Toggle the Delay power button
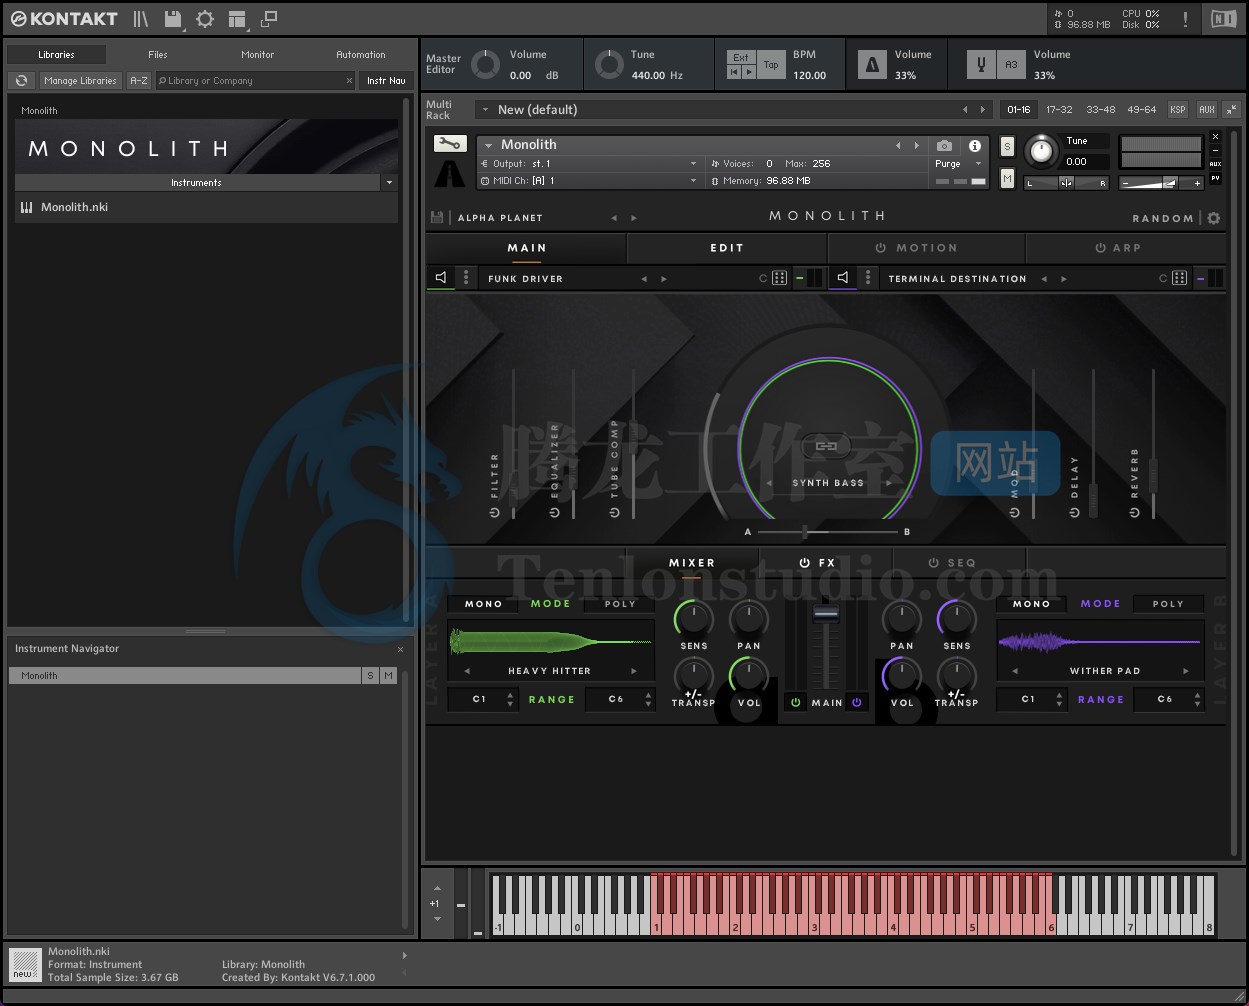This screenshot has height=1006, width=1249. [1075, 512]
